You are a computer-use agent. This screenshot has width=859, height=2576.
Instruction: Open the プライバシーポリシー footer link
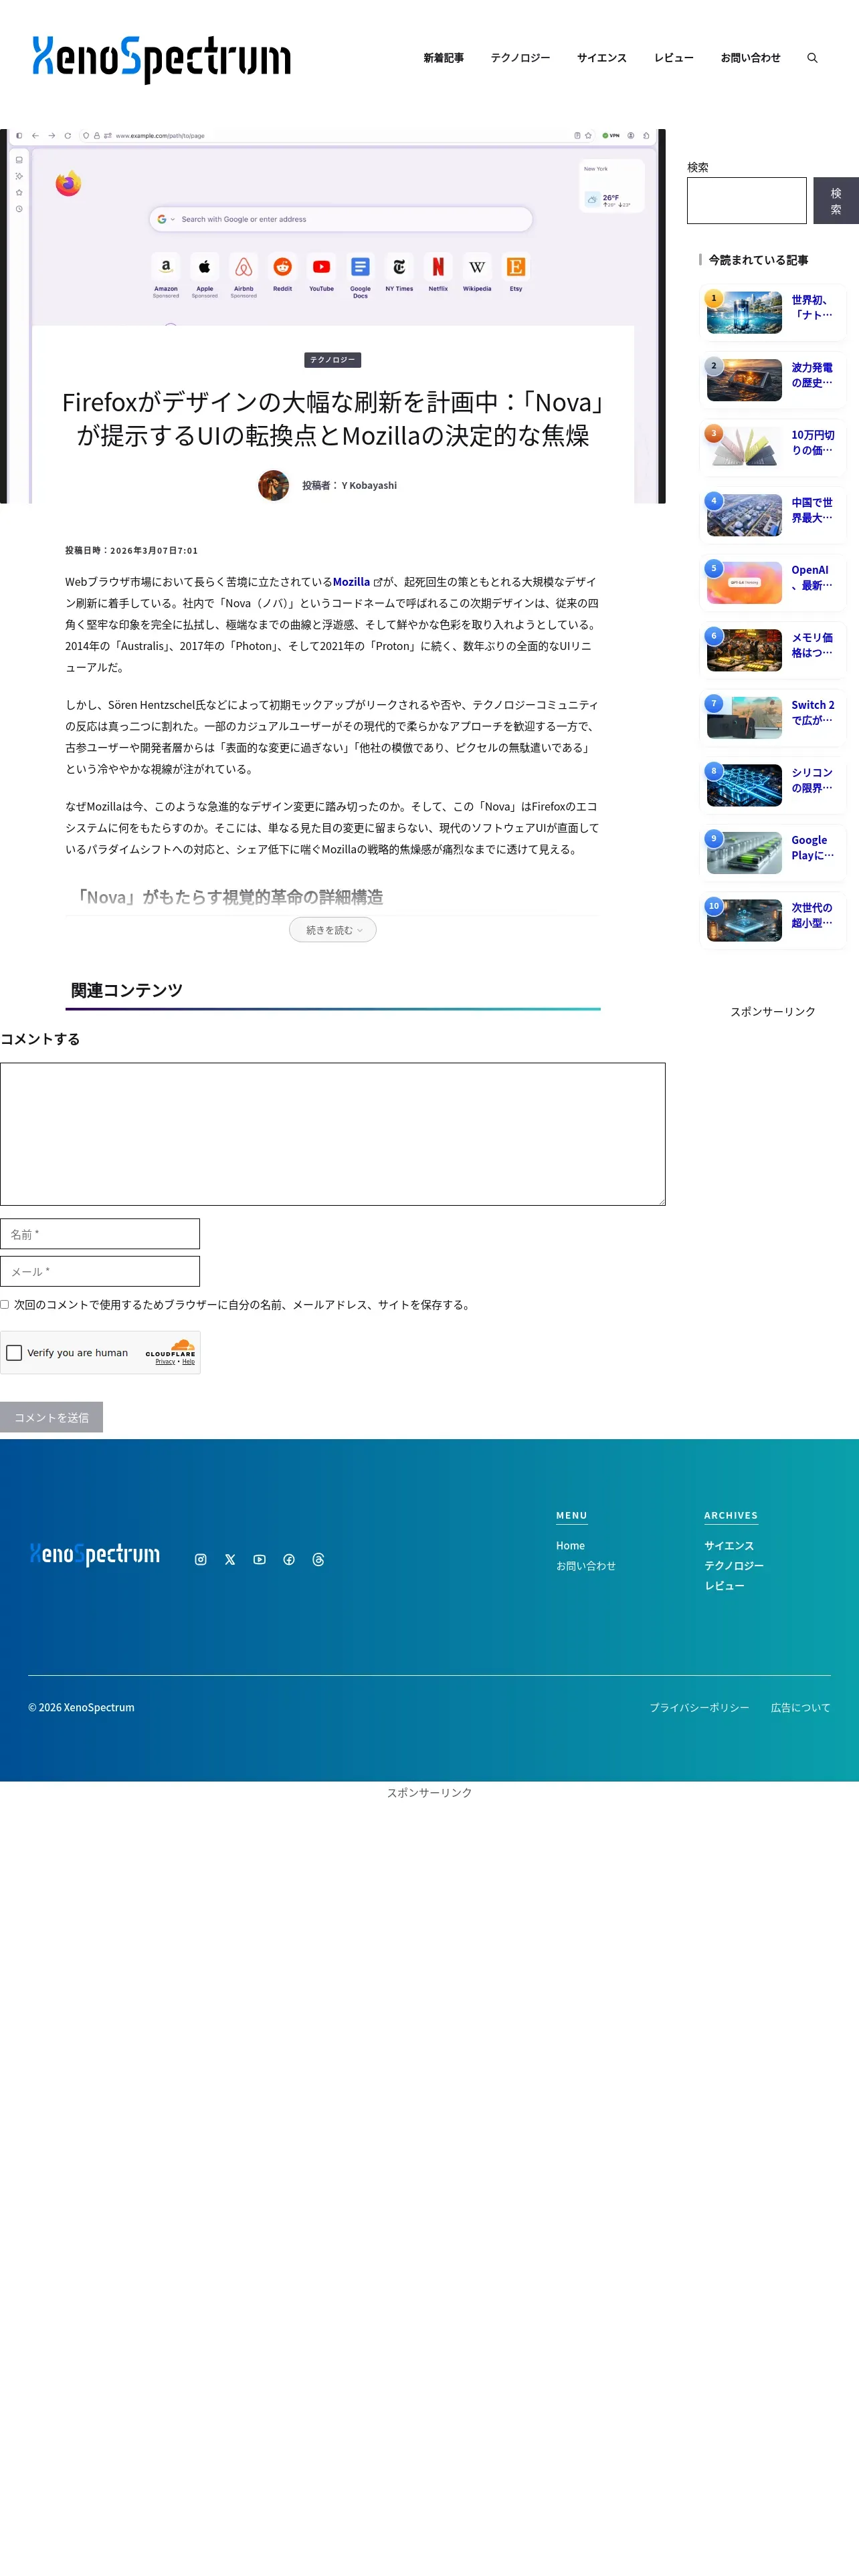coord(699,1708)
